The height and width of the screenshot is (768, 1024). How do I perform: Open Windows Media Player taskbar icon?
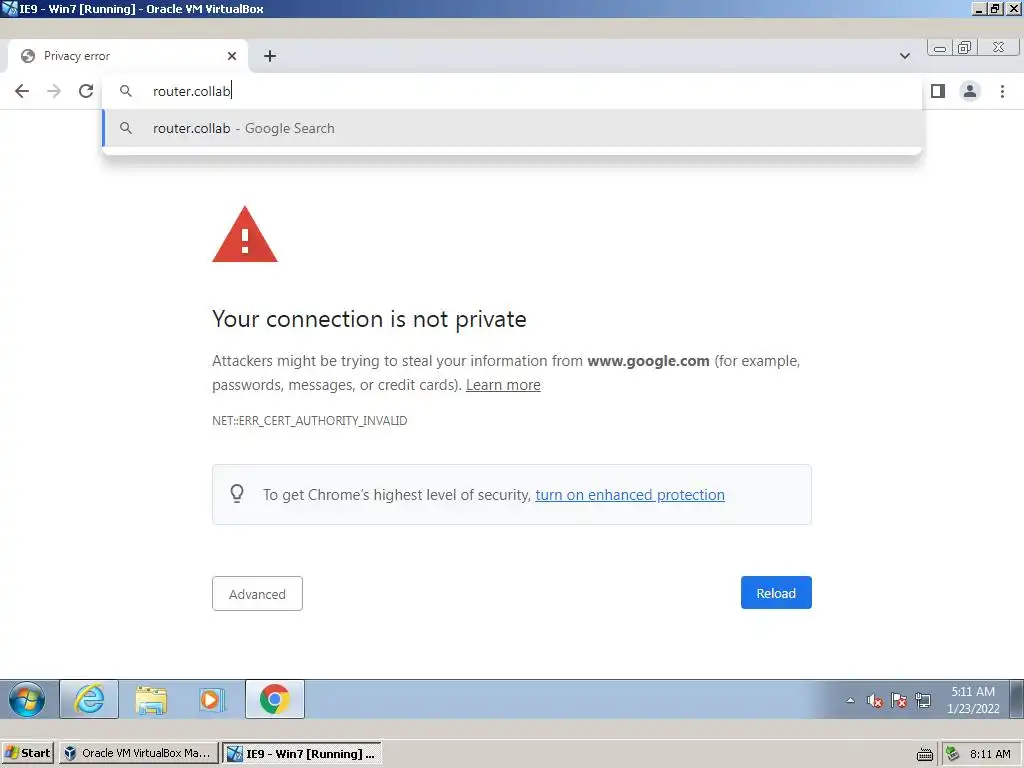tap(212, 699)
